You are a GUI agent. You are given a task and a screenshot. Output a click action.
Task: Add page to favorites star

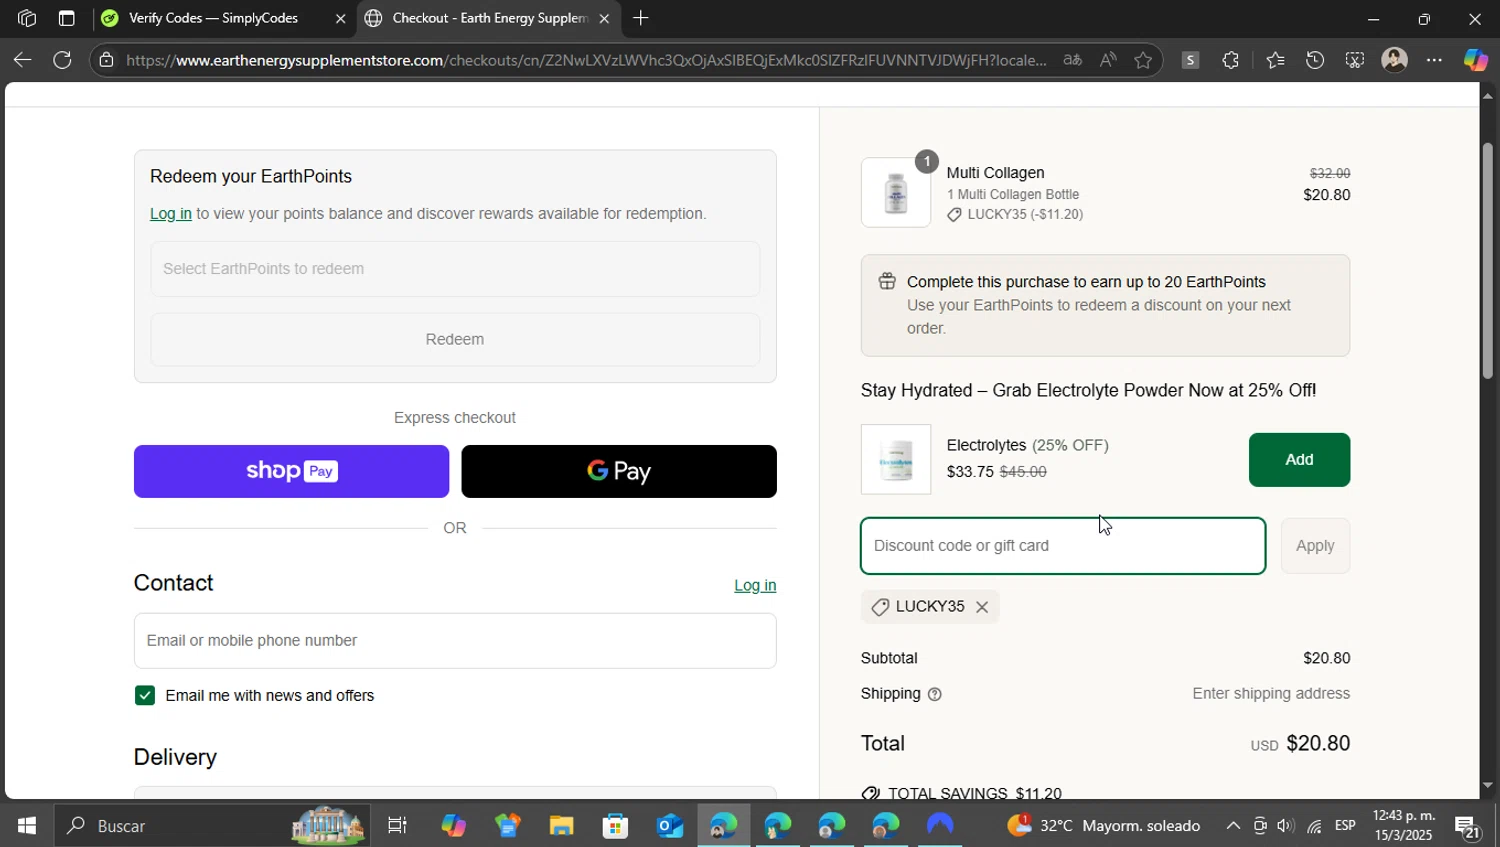click(x=1143, y=60)
